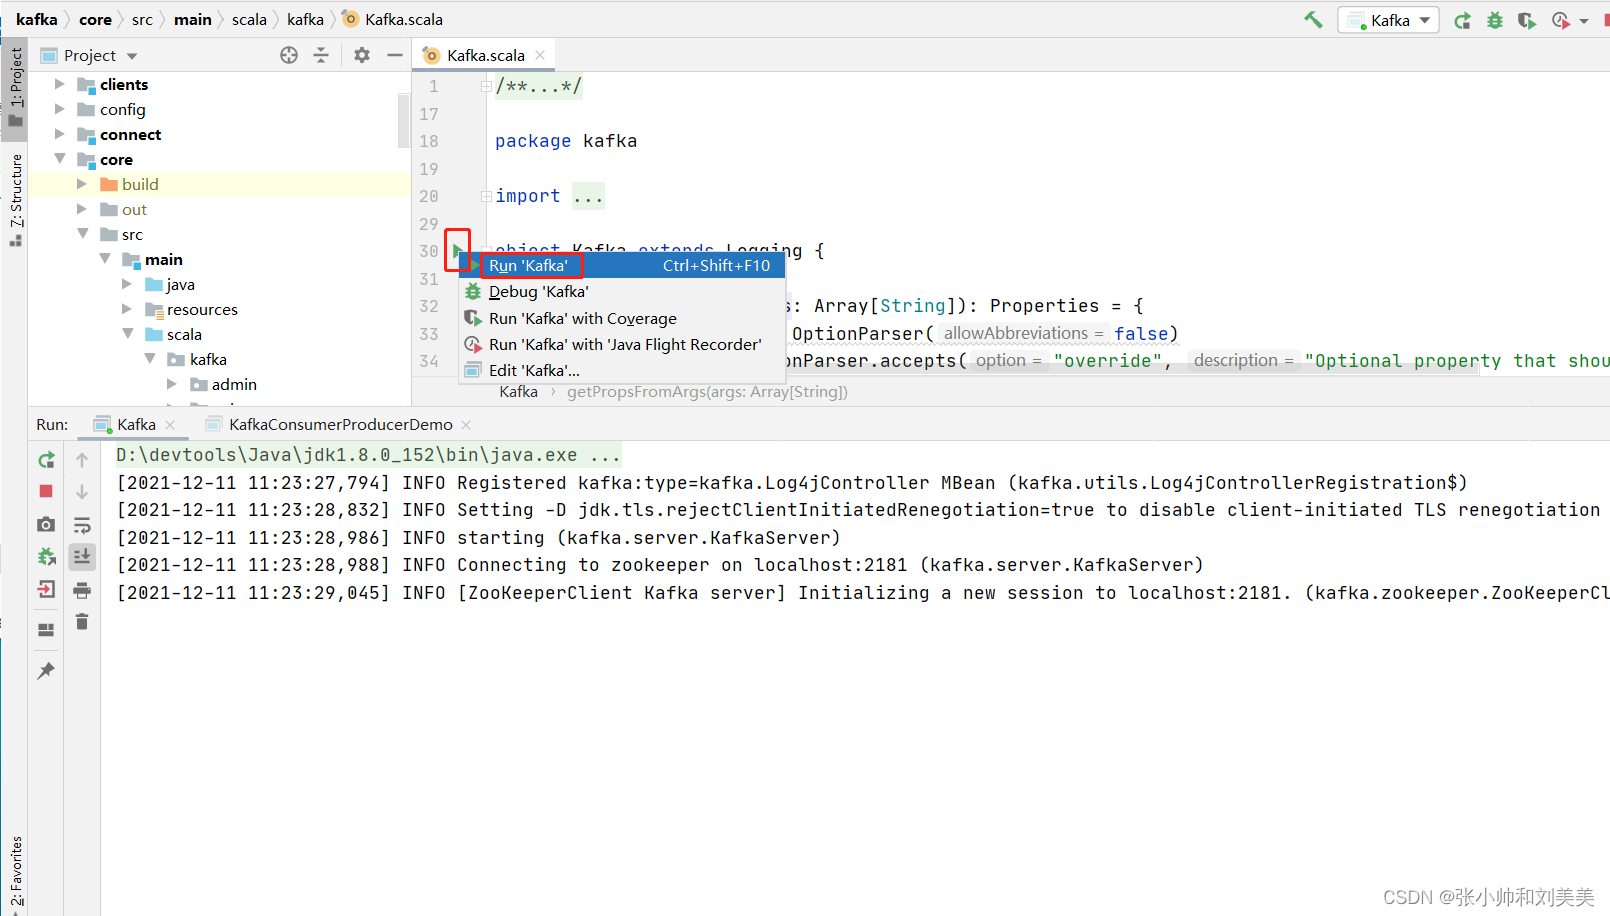Screen dimensions: 1610x916
Task: Click the Dump Threads camera icon
Action: (x=46, y=524)
